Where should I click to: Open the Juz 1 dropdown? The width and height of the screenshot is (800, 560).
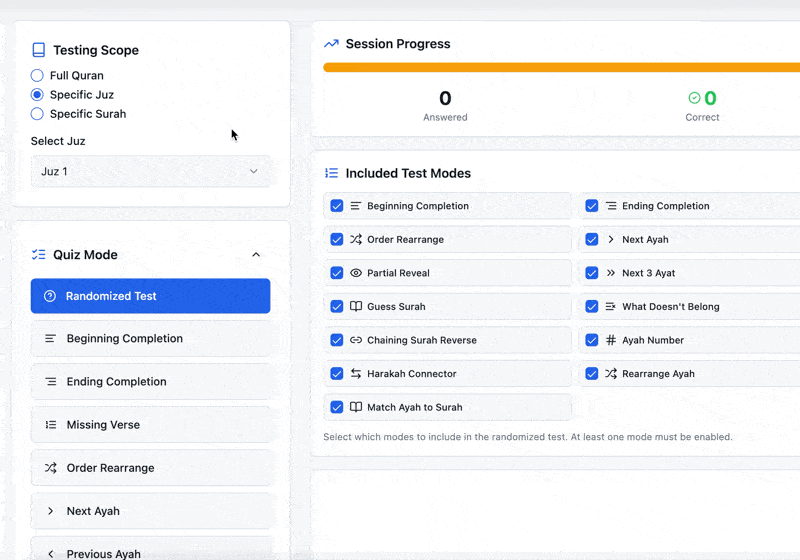tap(150, 172)
